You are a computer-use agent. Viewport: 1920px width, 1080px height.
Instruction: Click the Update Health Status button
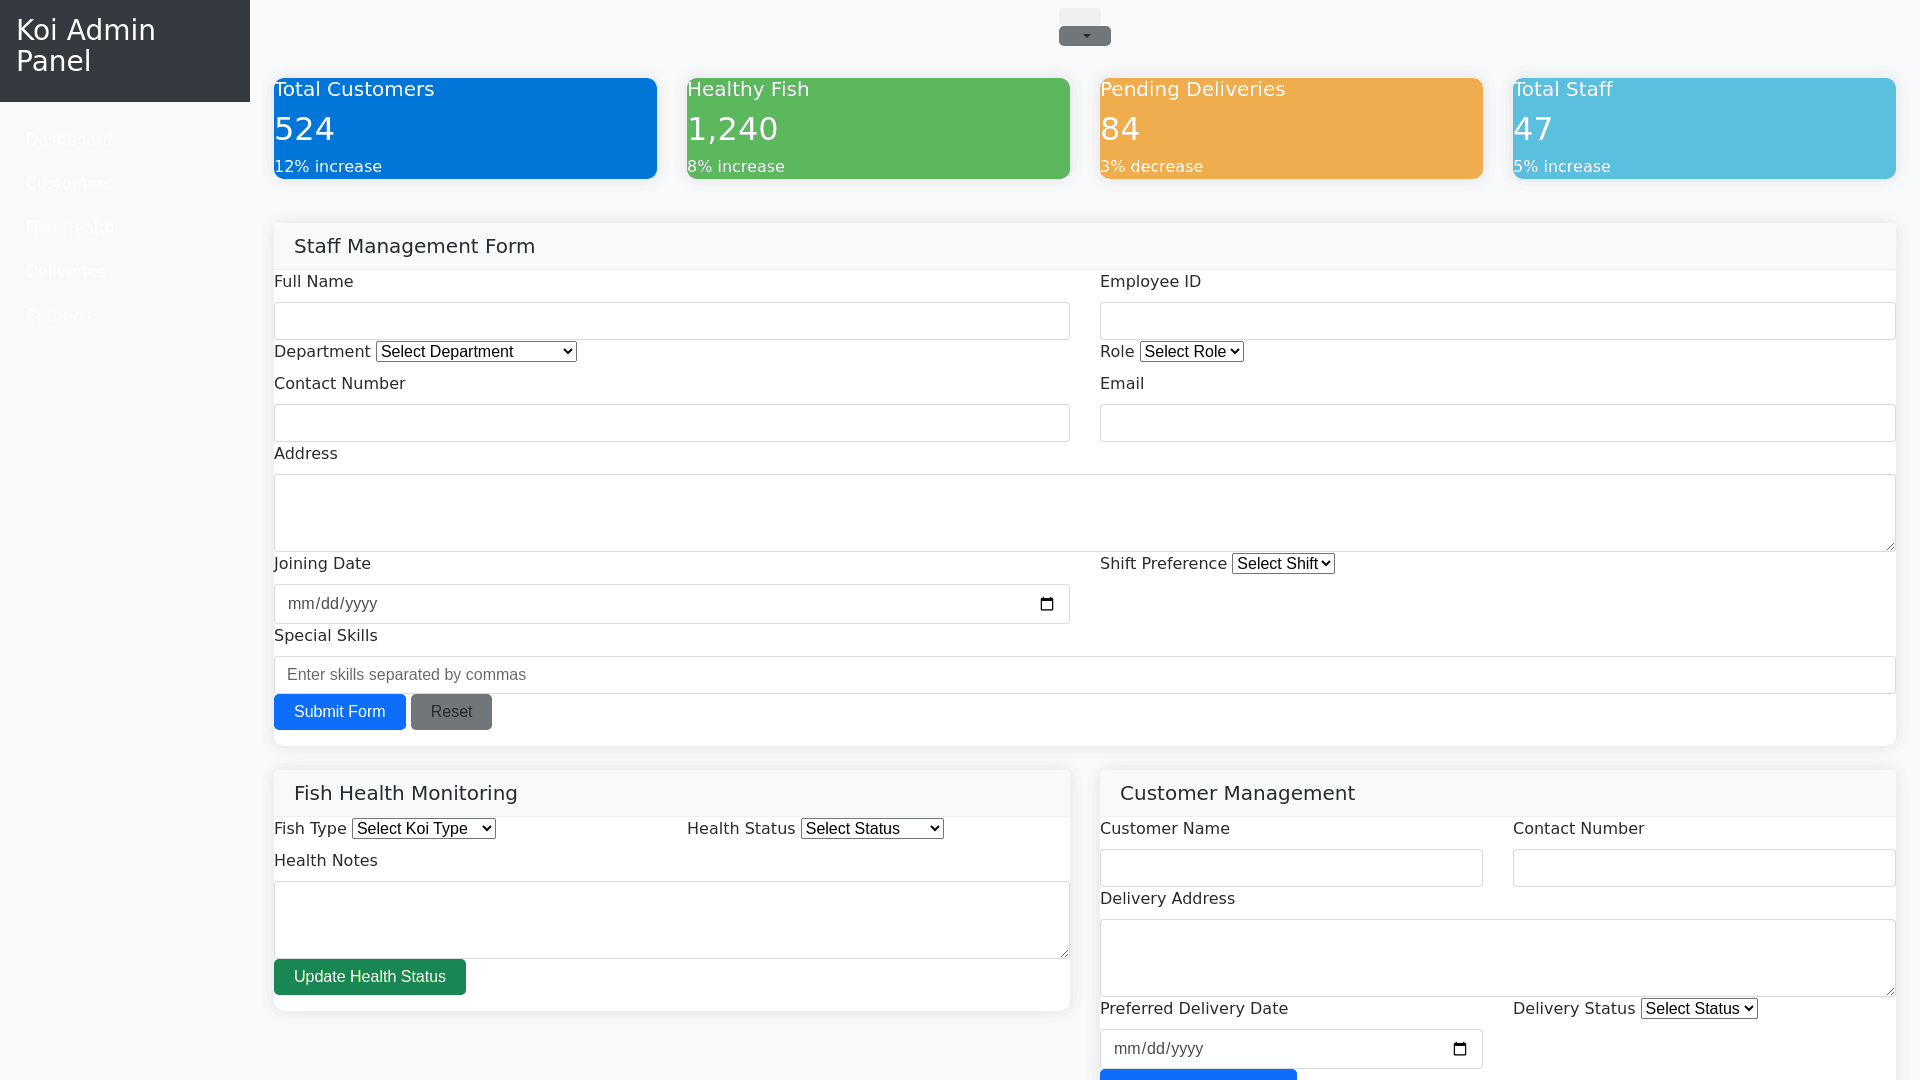370,977
